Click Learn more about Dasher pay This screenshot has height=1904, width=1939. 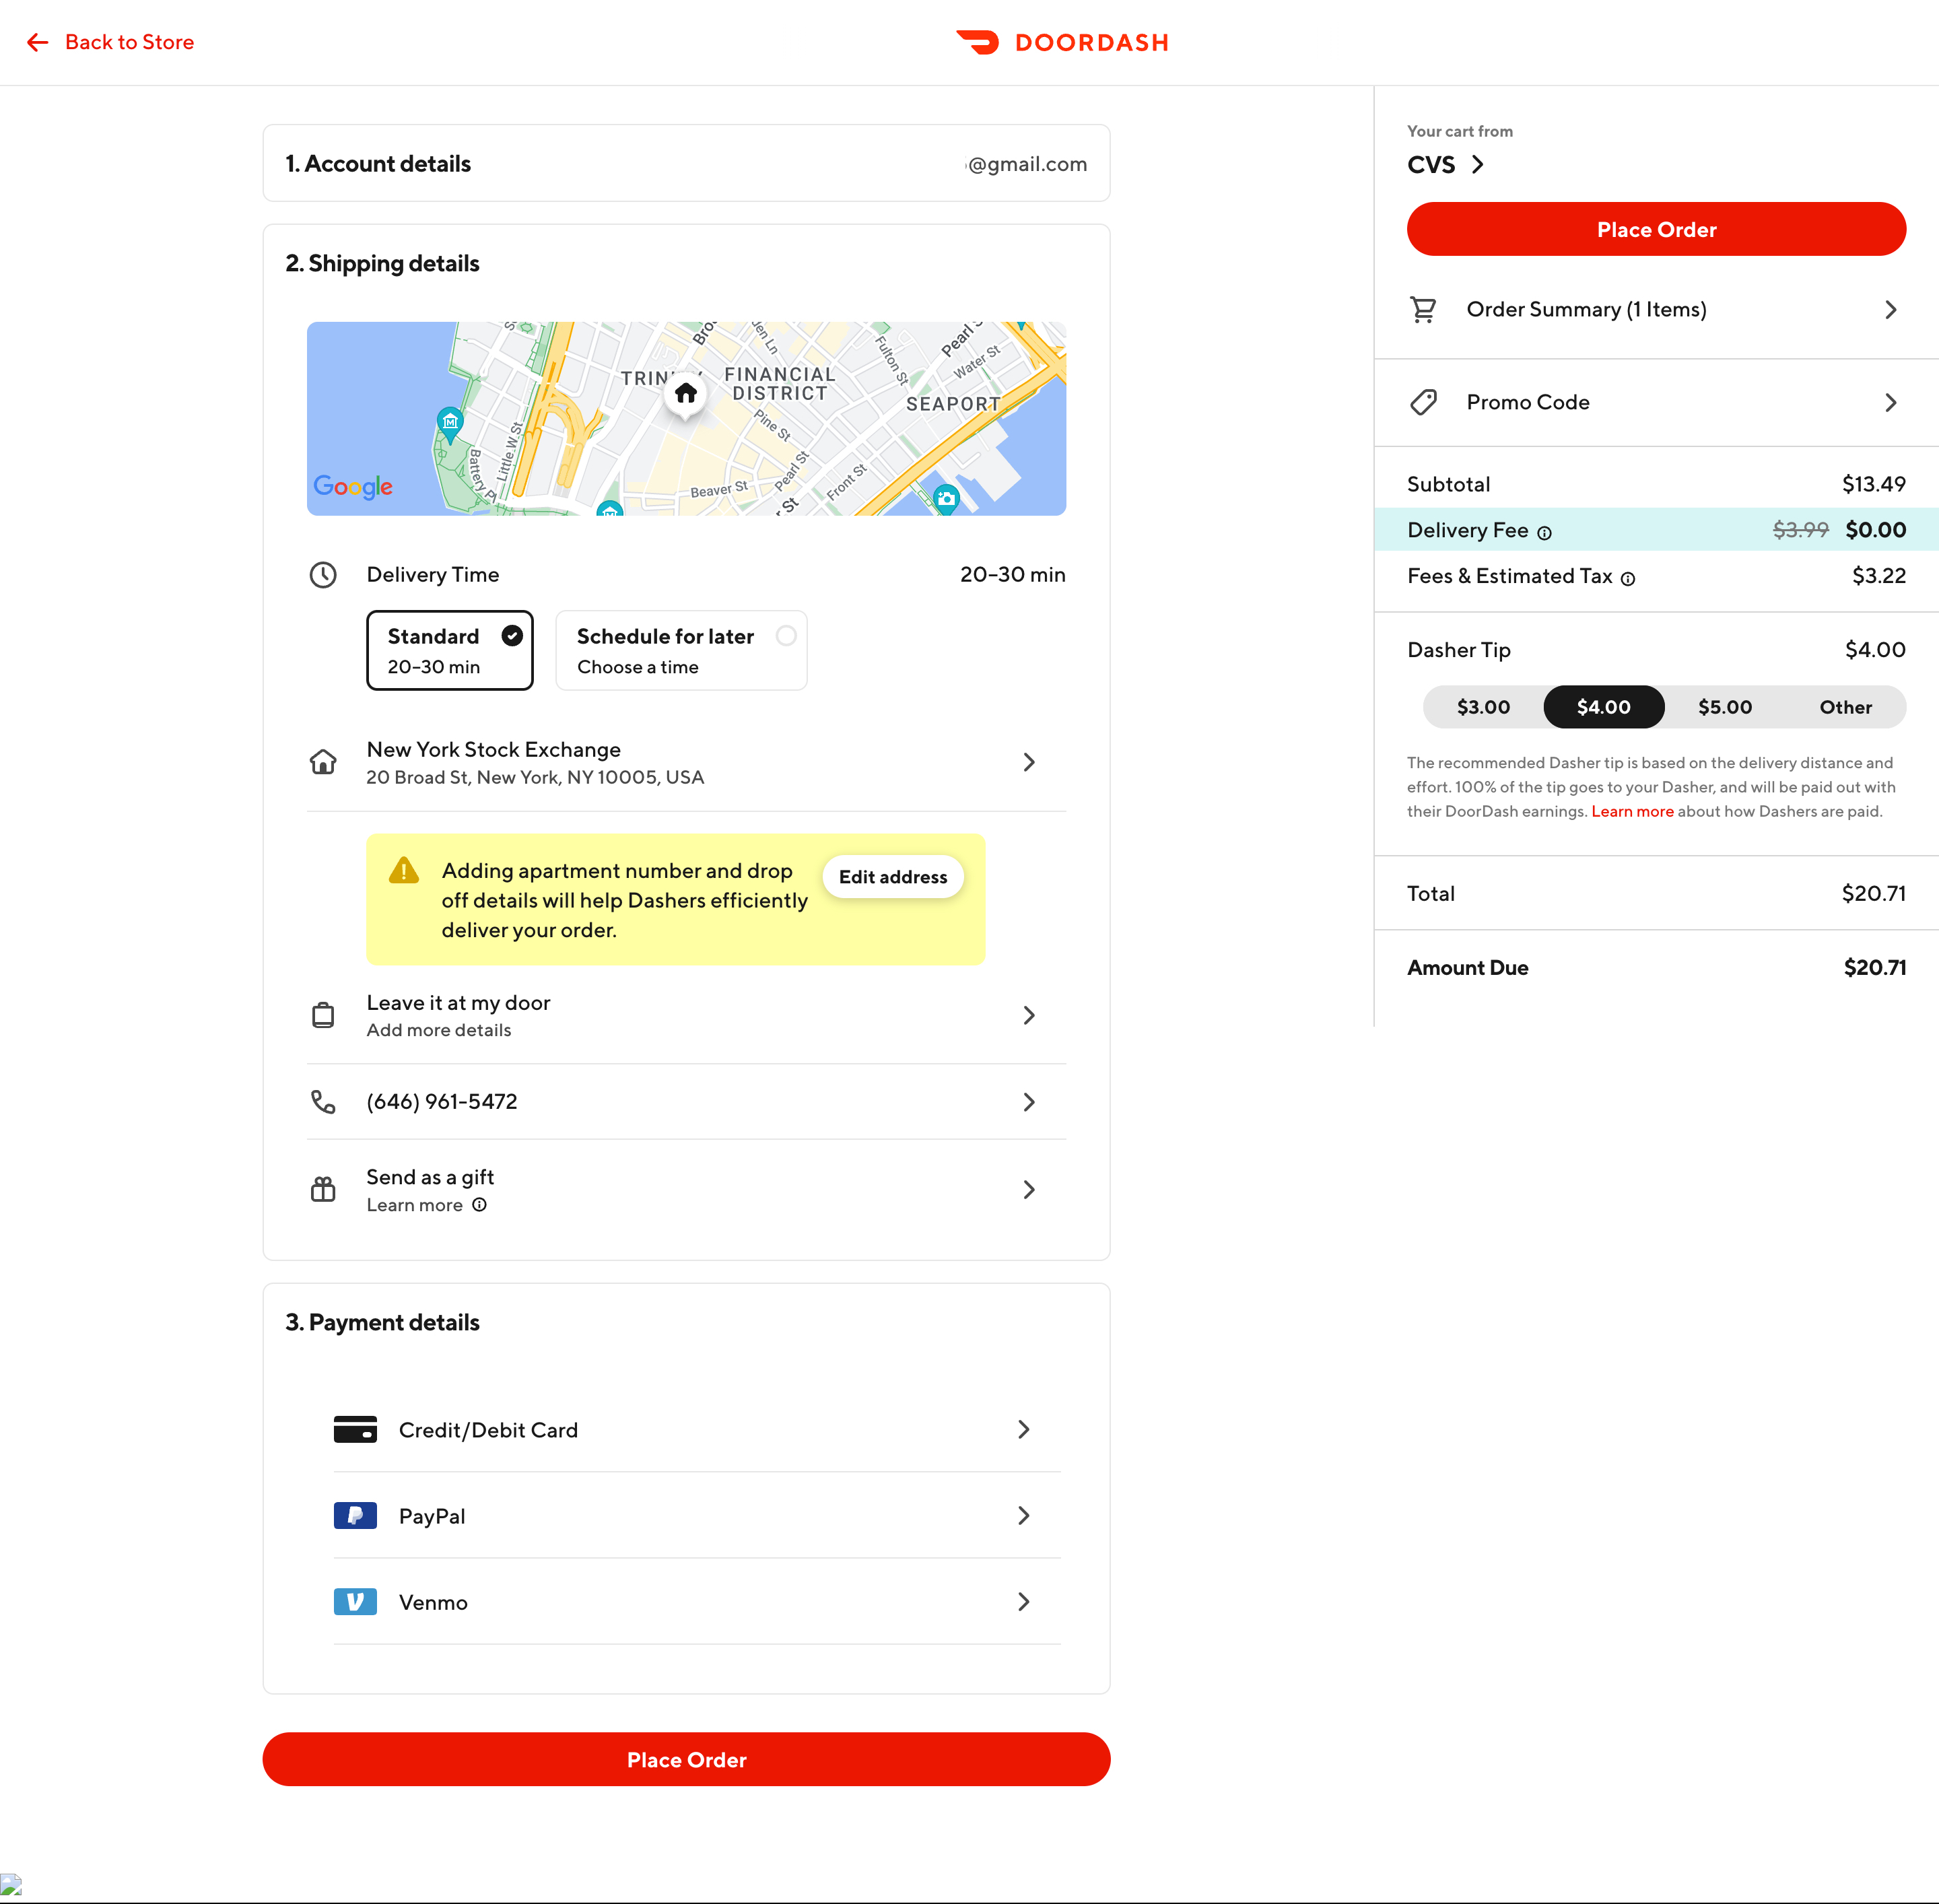1632,811
